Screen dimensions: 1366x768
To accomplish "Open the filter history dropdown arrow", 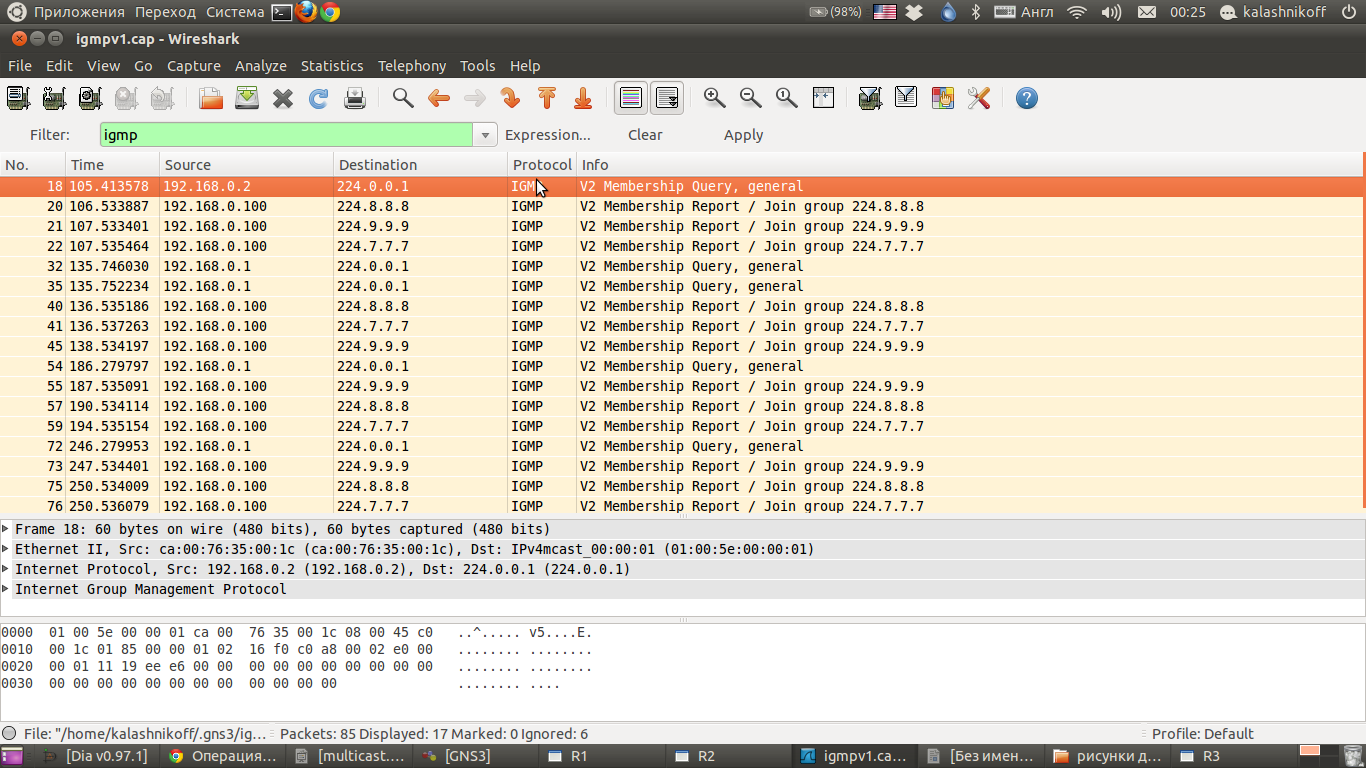I will coord(485,135).
